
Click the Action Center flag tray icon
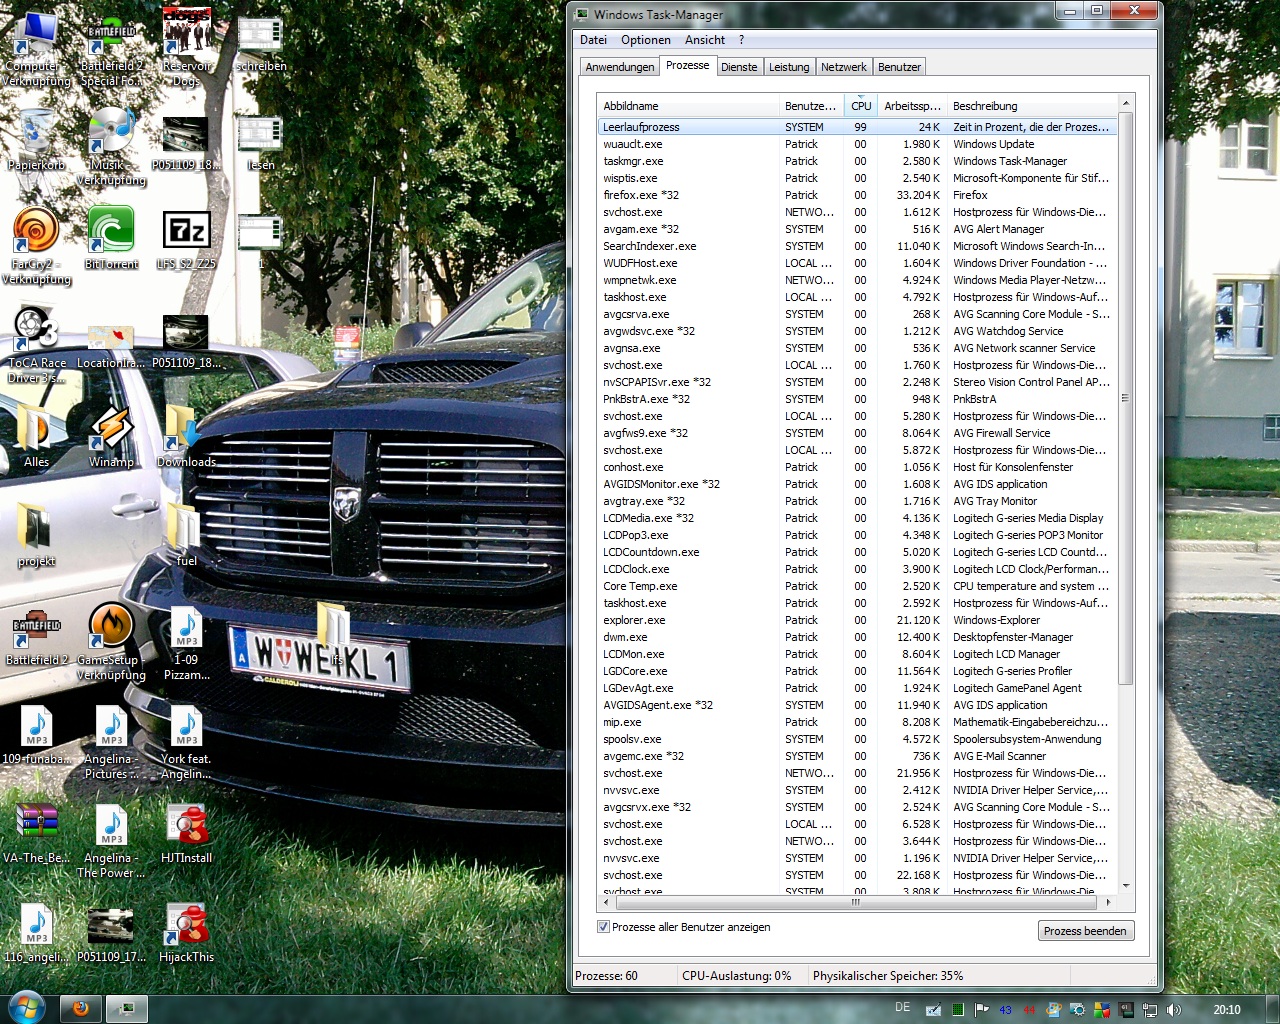pos(982,1010)
